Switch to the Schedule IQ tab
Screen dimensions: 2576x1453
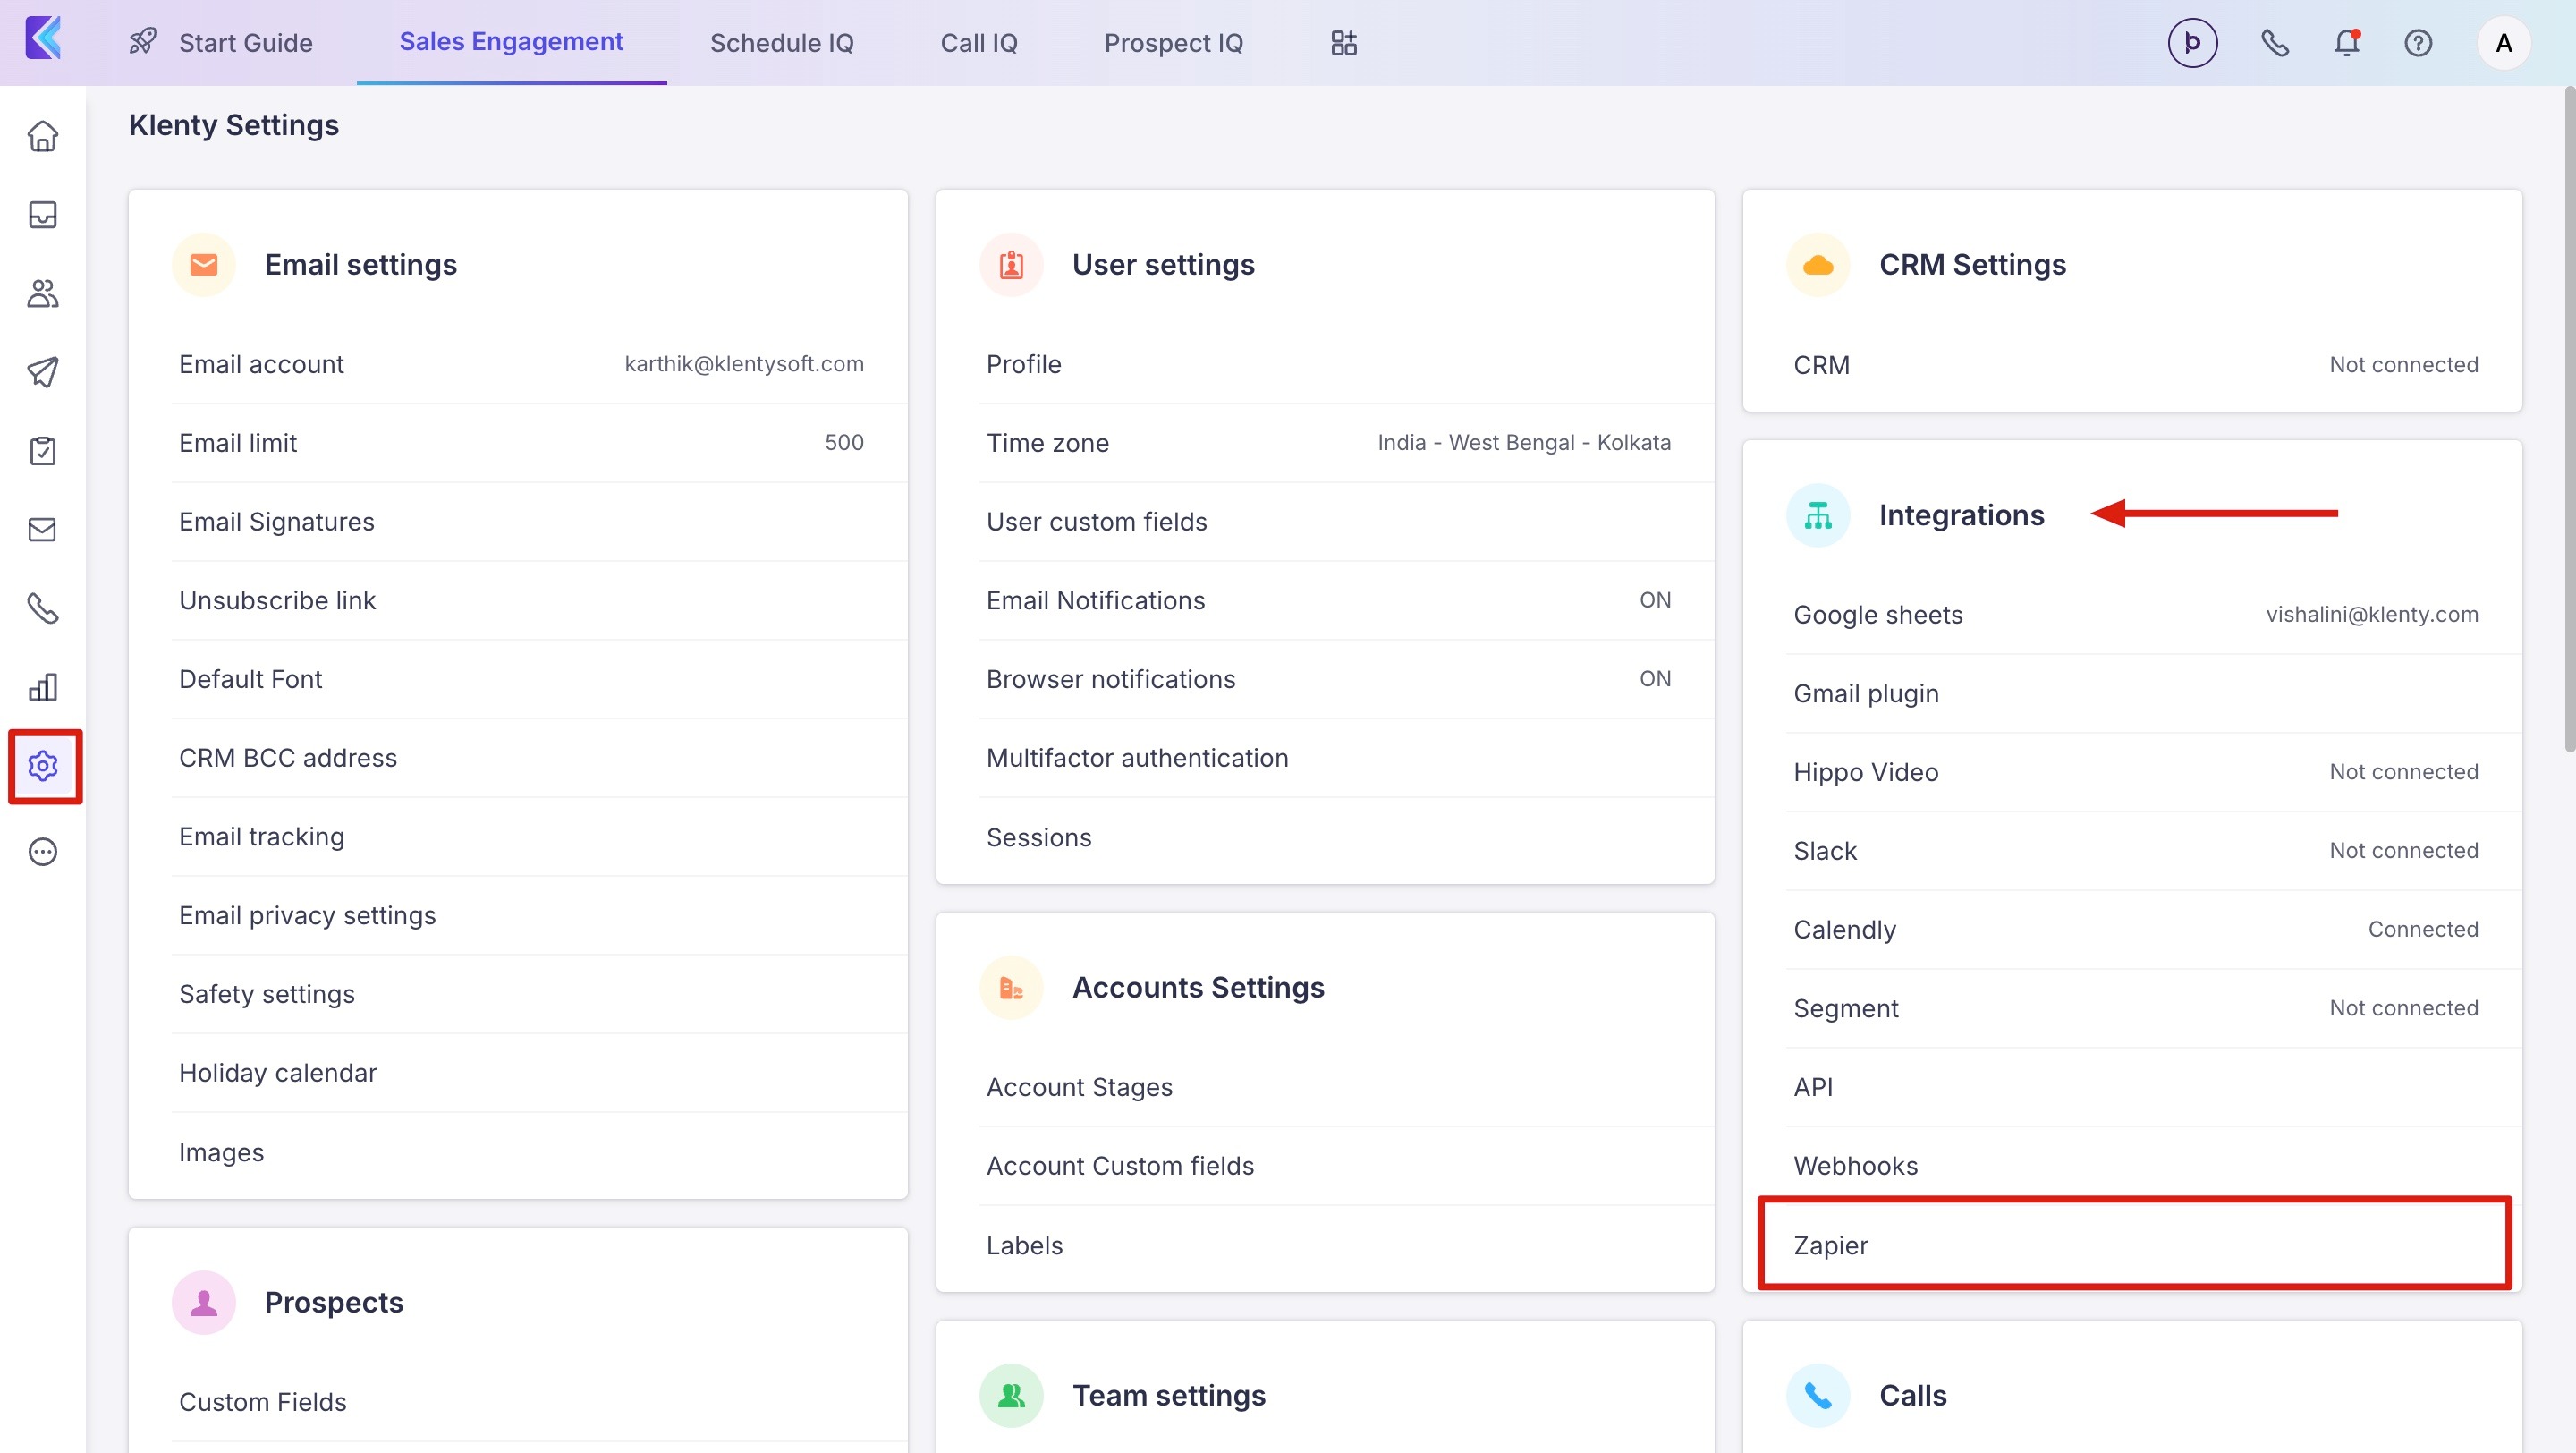(x=781, y=43)
